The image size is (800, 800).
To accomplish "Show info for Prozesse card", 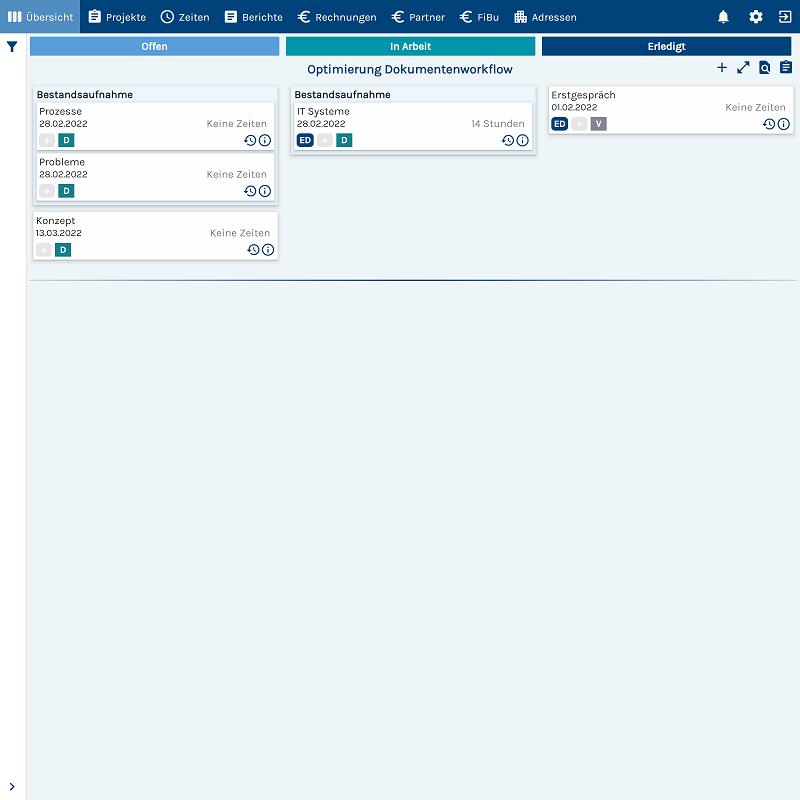I will click(265, 140).
